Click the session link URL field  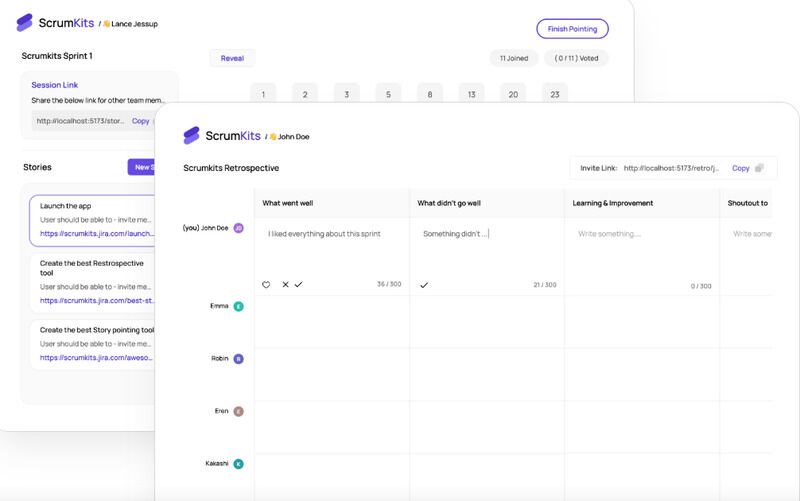pyautogui.click(x=80, y=121)
